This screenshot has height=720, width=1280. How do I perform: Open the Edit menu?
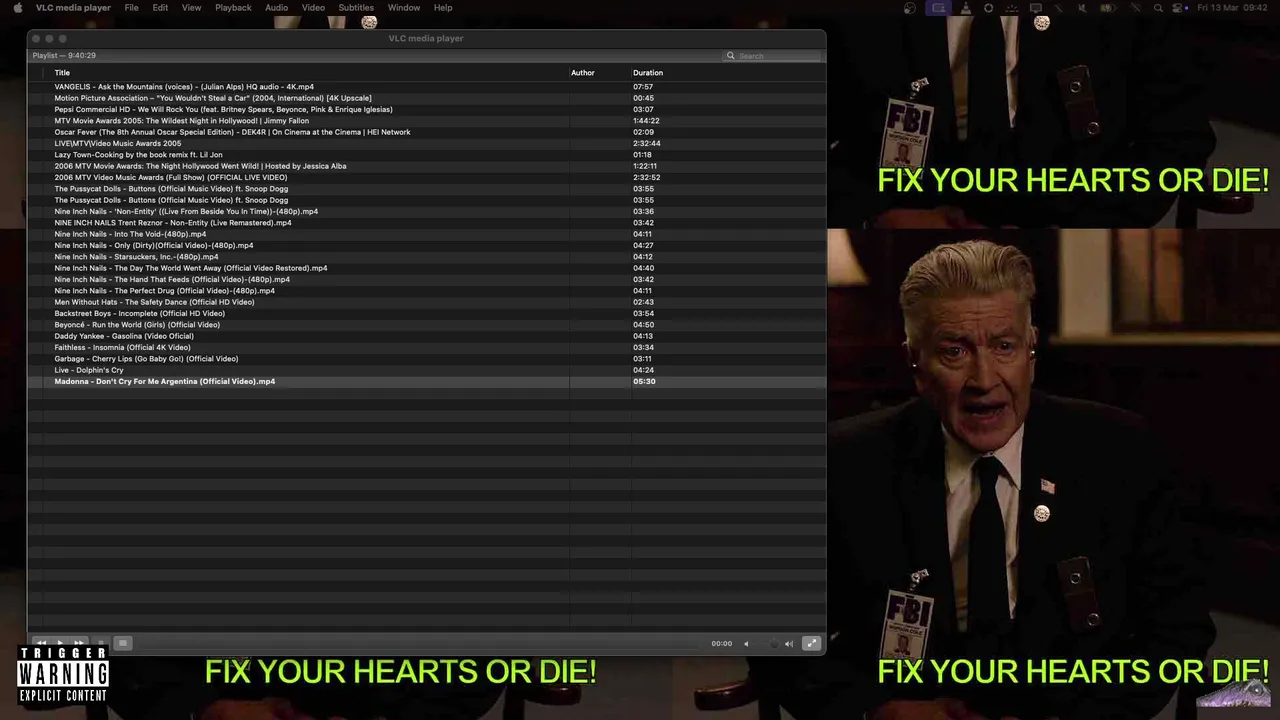pos(160,7)
